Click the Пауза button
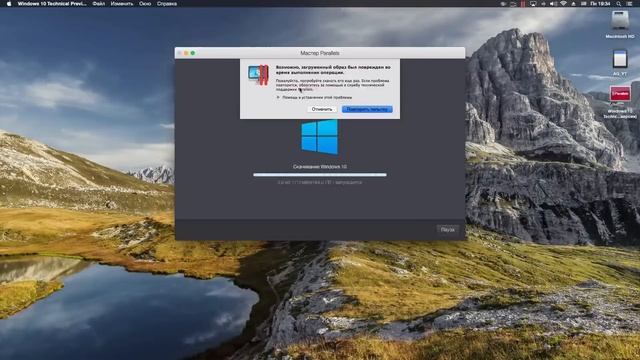This screenshot has height=360, width=640. [x=447, y=229]
